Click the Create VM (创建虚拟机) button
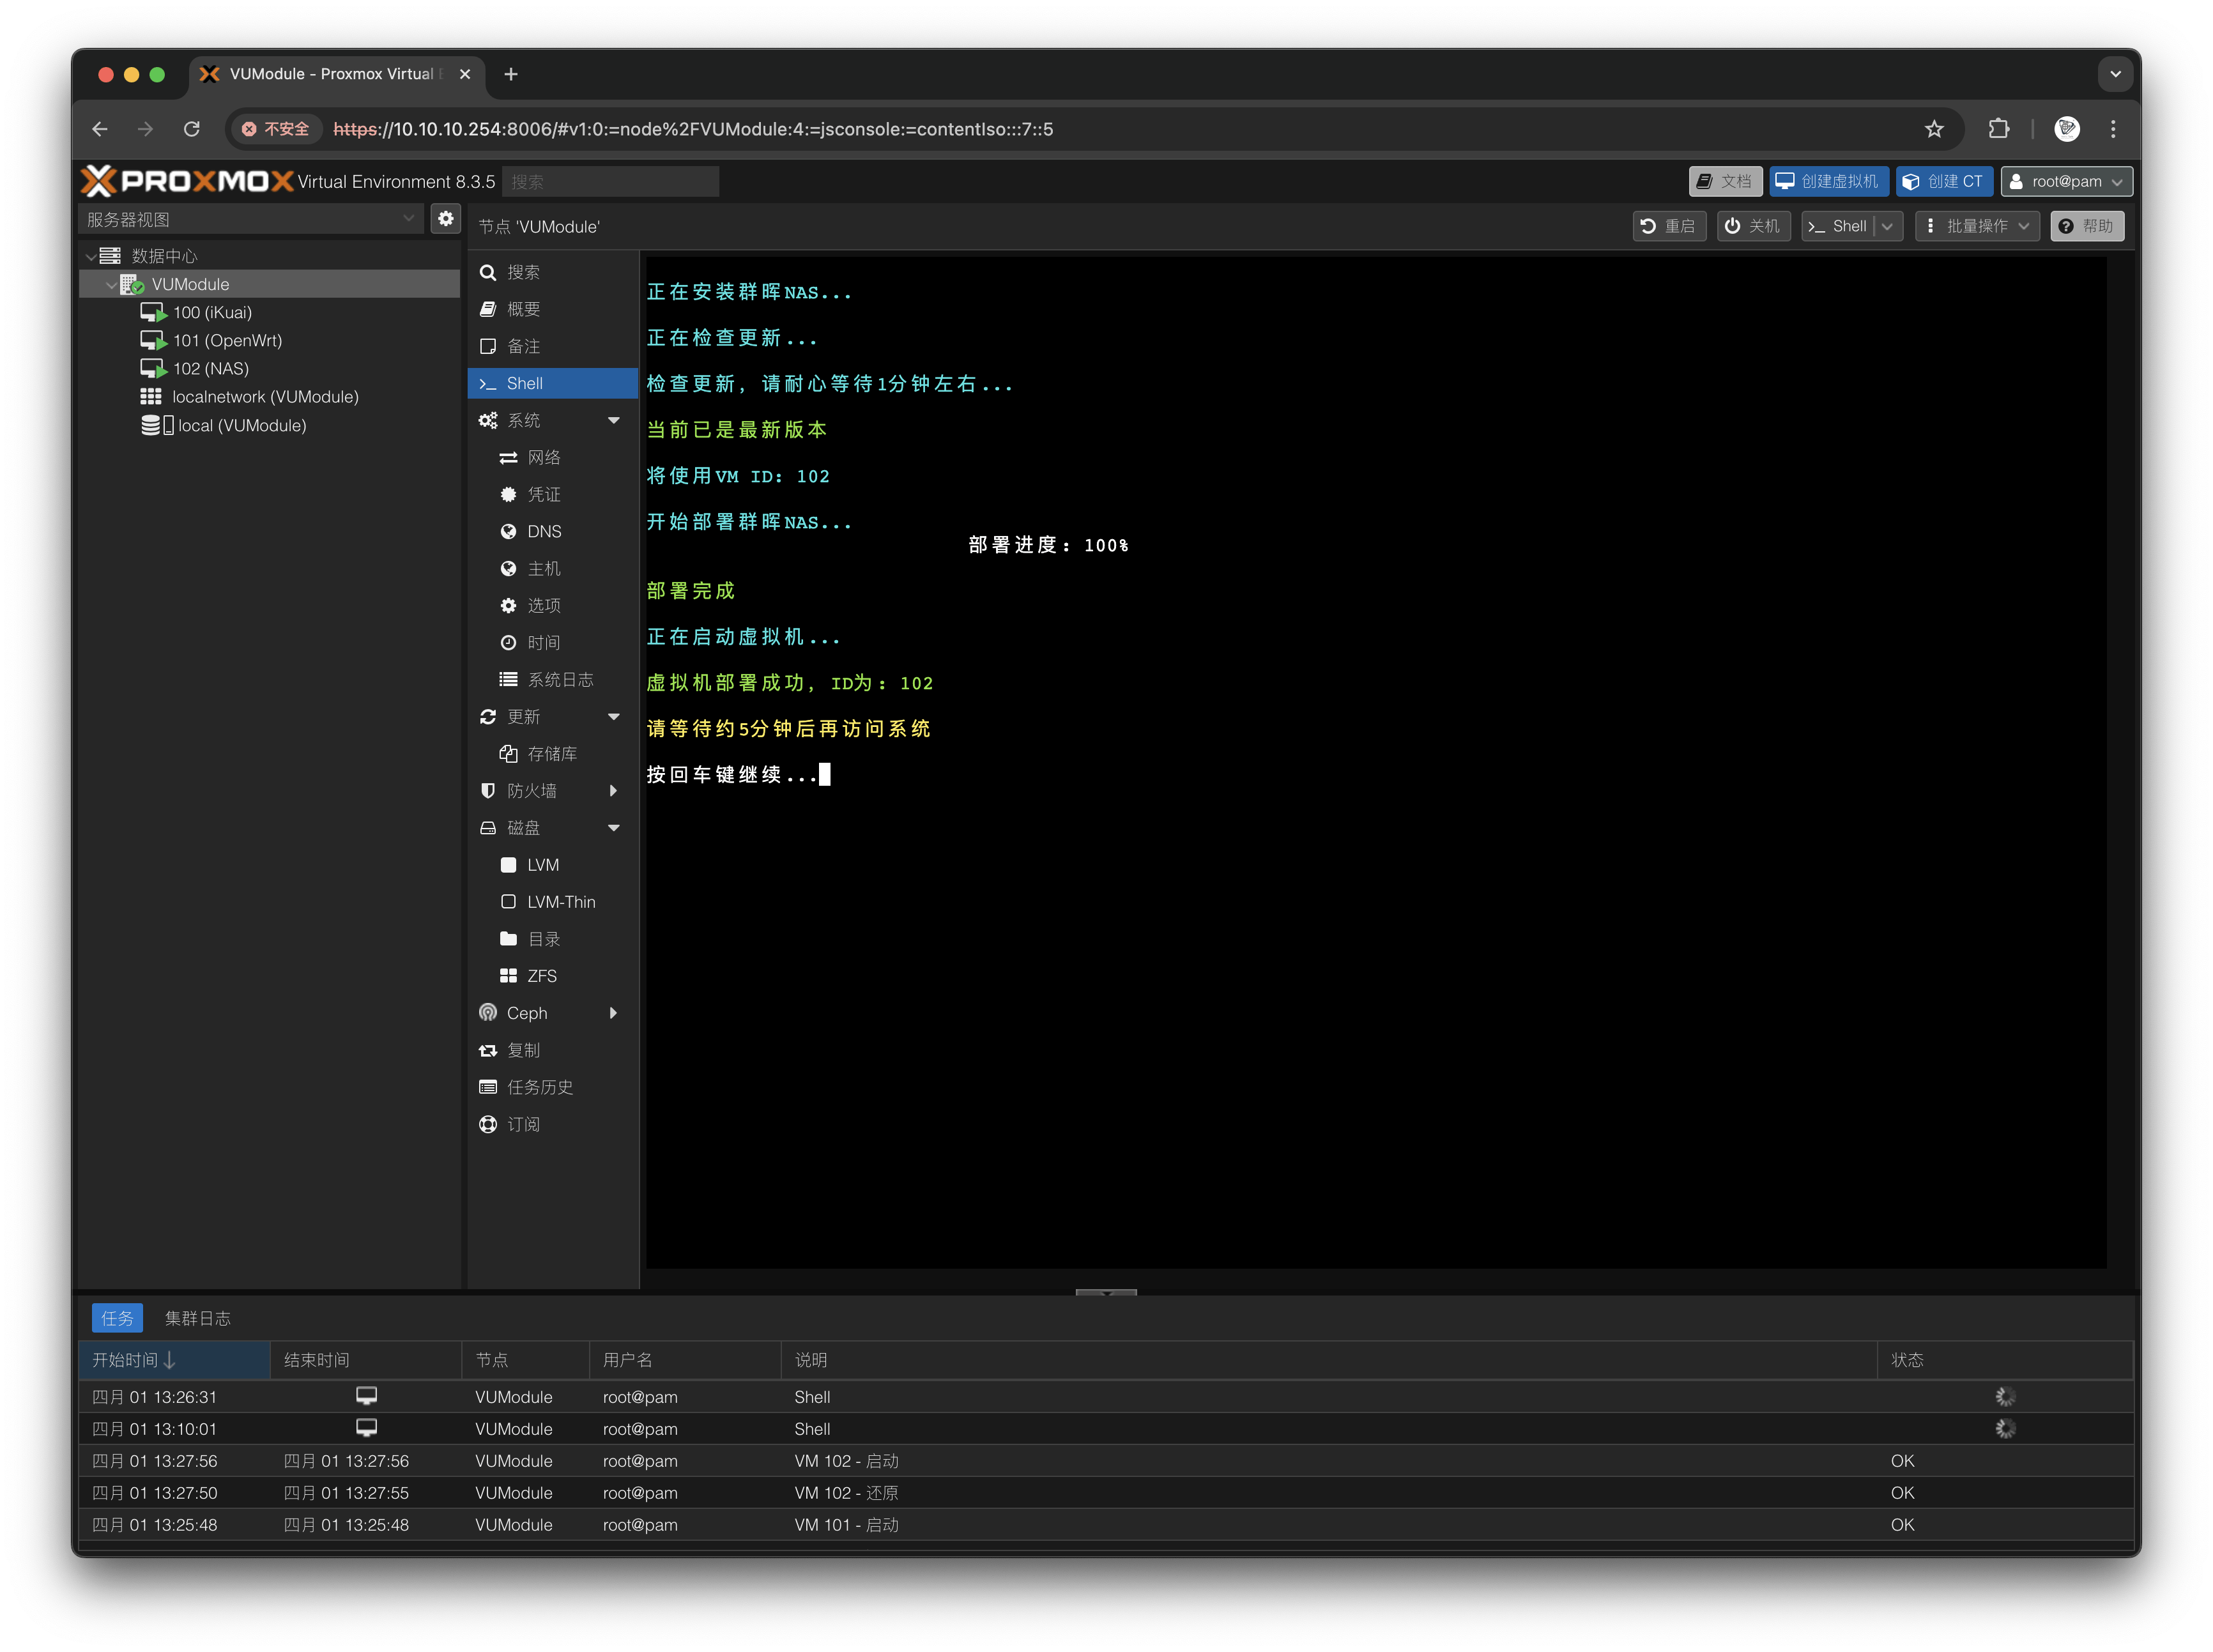This screenshot has height=1652, width=2213. click(x=1829, y=181)
